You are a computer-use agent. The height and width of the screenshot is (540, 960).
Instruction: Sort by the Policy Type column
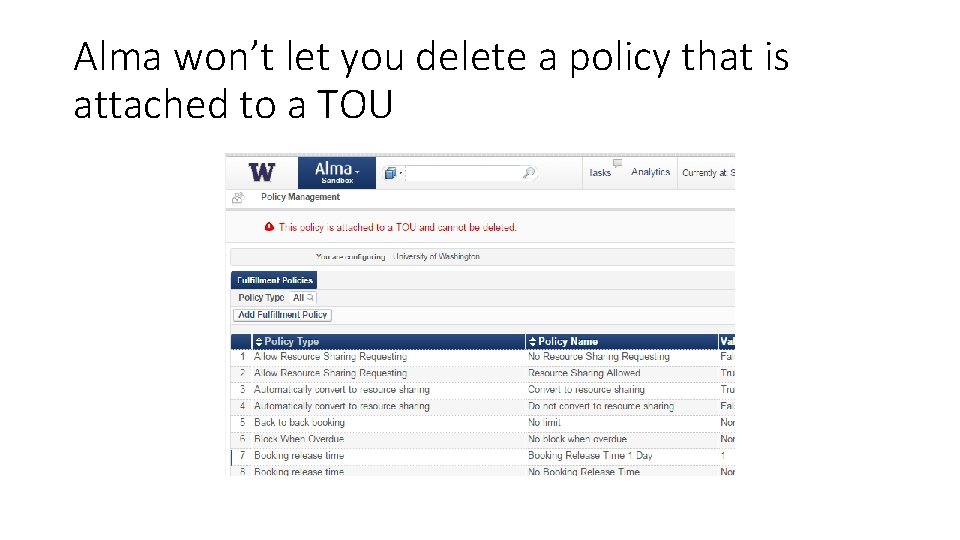coord(291,341)
